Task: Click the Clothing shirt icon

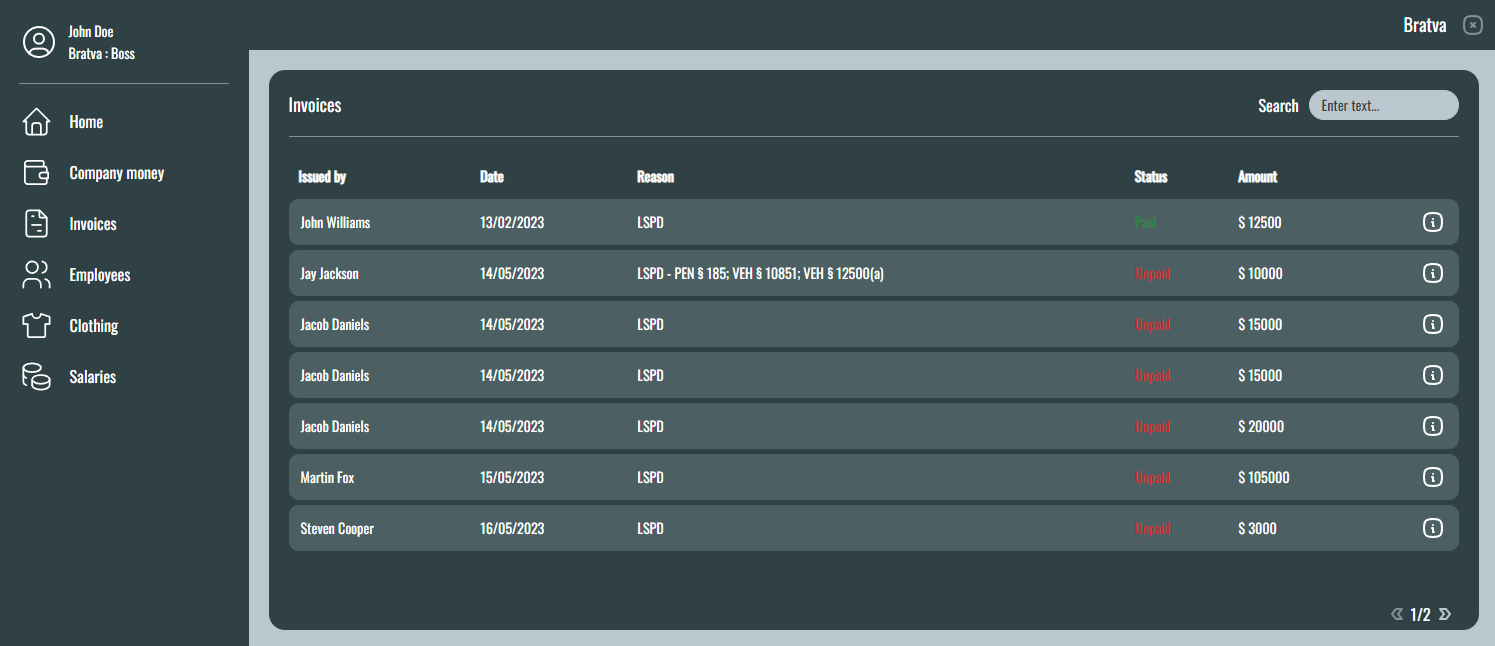Action: click(x=36, y=326)
